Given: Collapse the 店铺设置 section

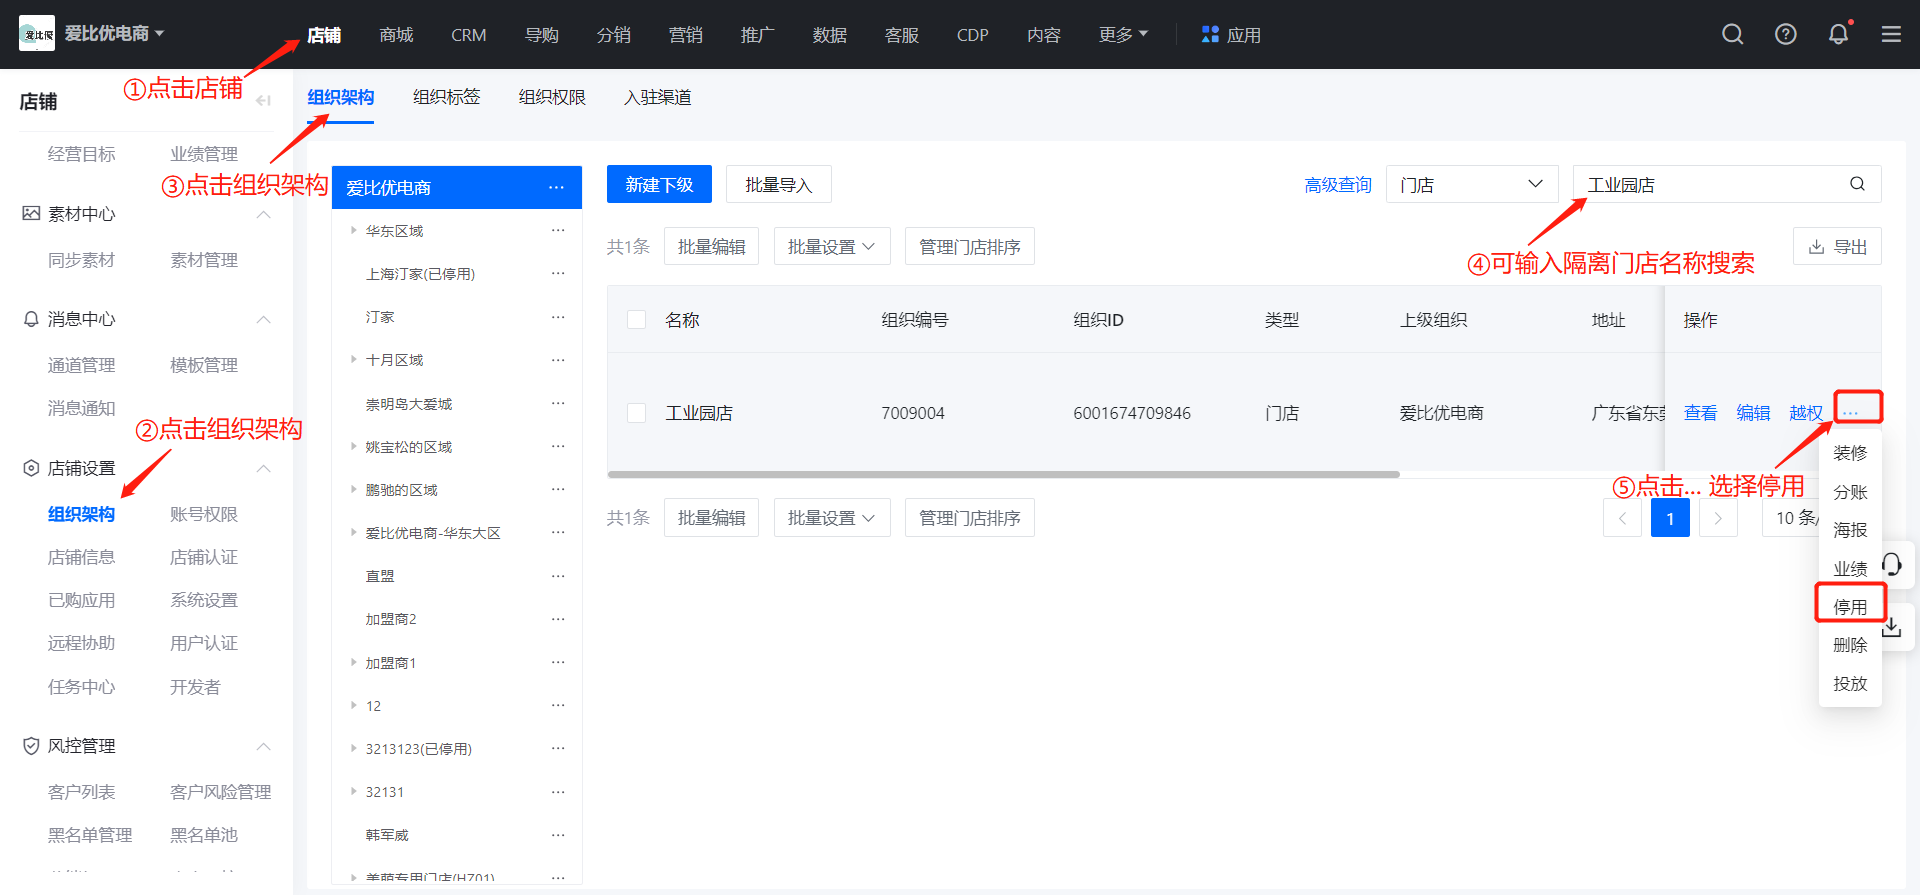Looking at the screenshot, I should [x=264, y=468].
